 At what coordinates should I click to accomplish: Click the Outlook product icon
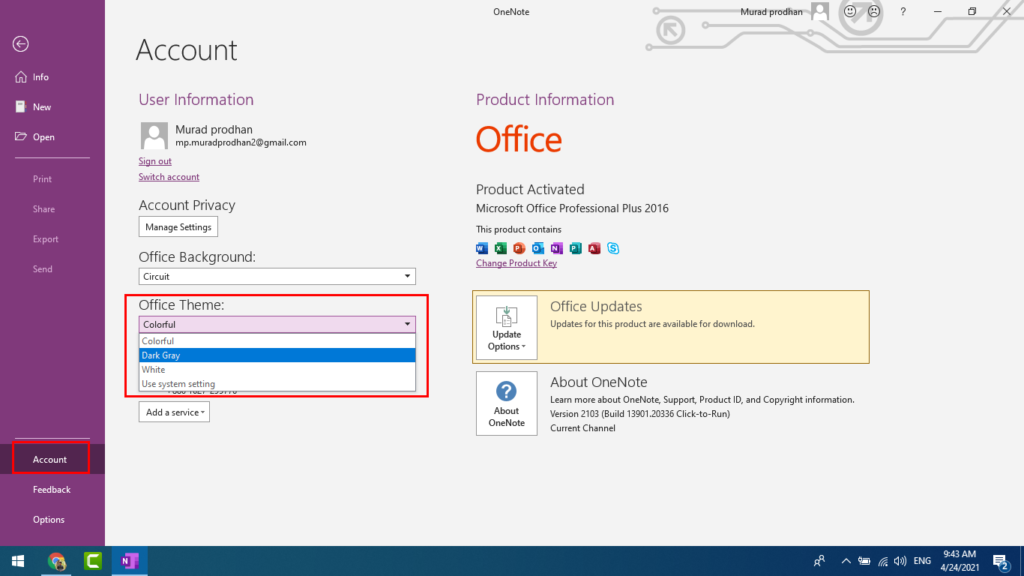538,248
